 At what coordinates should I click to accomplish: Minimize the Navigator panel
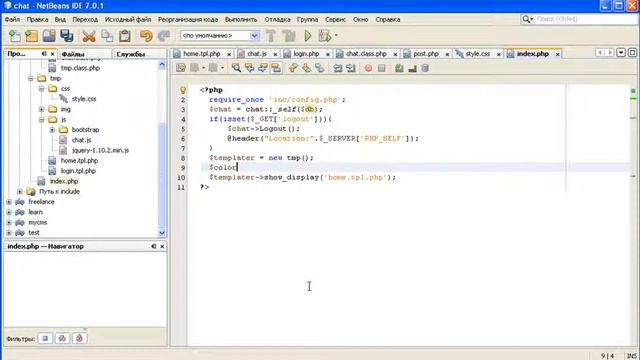153,247
